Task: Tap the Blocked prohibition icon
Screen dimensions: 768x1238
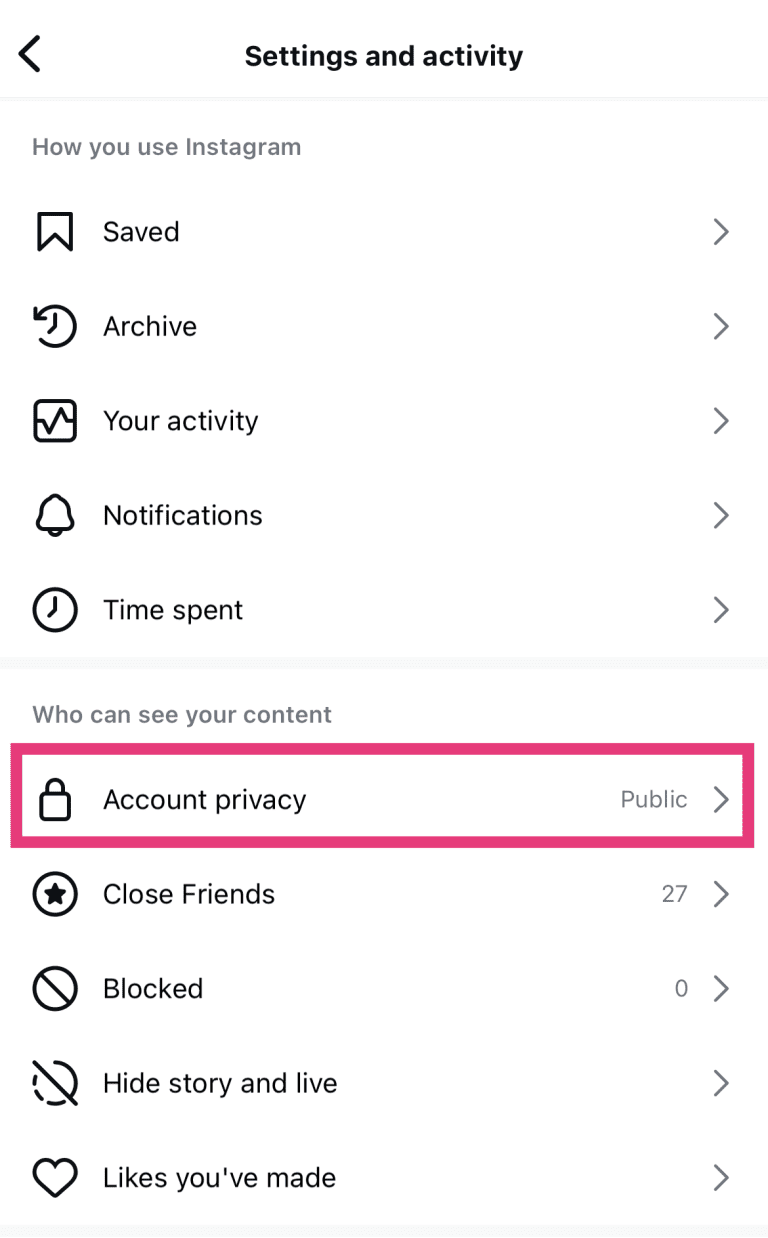Action: tap(55, 988)
